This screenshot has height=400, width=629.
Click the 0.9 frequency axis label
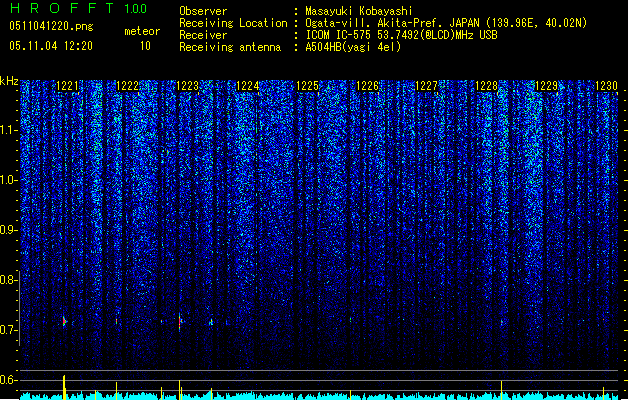[9, 230]
